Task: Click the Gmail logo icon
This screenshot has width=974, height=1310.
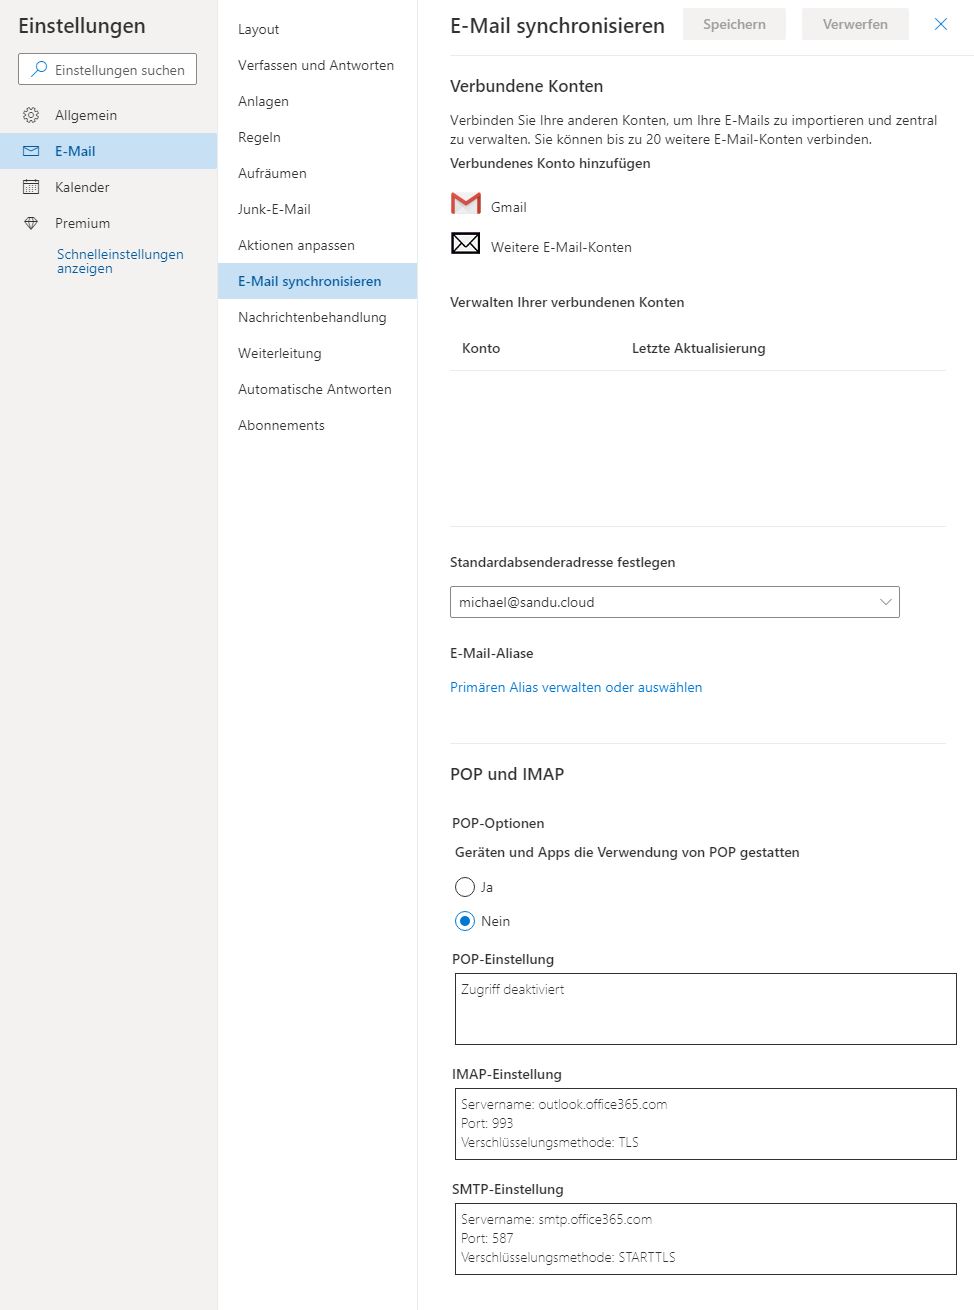Action: [466, 204]
